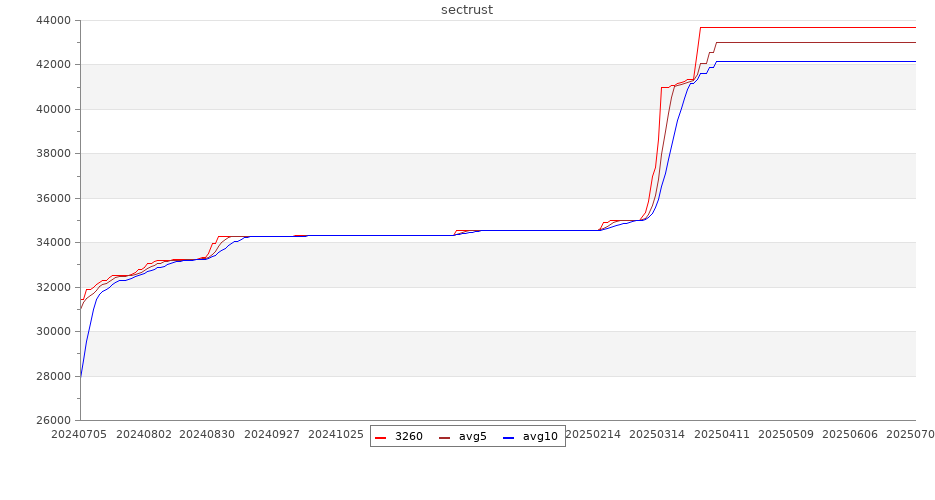Select the avg5 series label in legend
Screen dimensions: 935x500
coord(473,437)
